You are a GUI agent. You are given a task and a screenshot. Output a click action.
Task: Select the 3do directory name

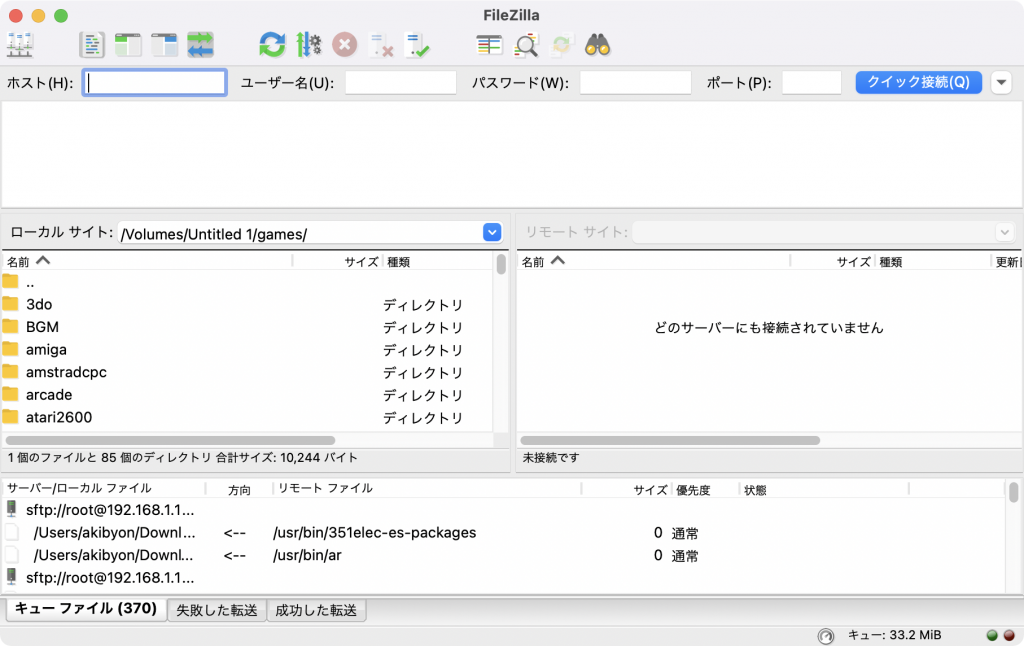pyautogui.click(x=39, y=304)
